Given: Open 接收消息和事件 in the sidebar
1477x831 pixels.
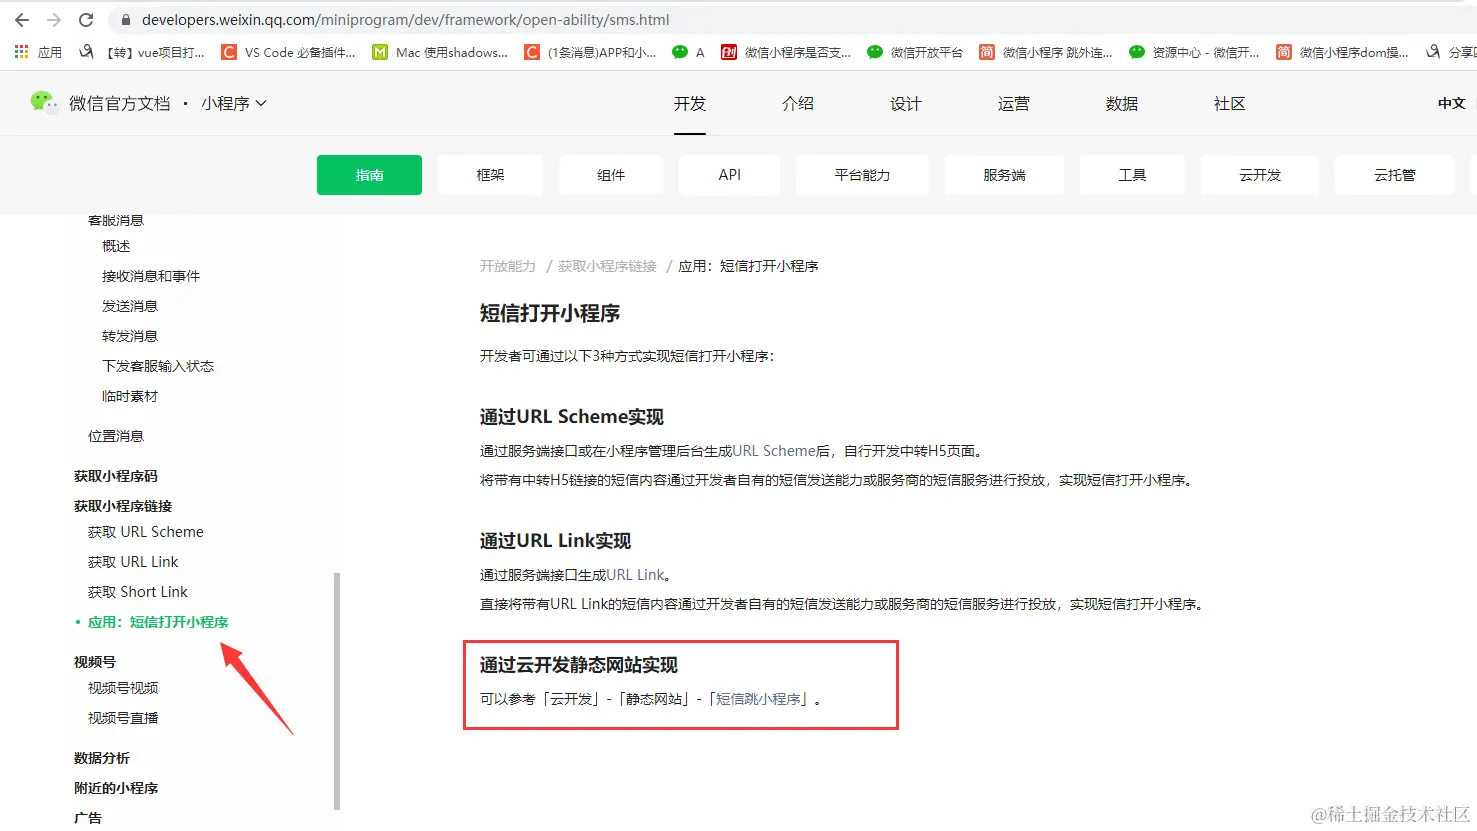Looking at the screenshot, I should pos(151,276).
